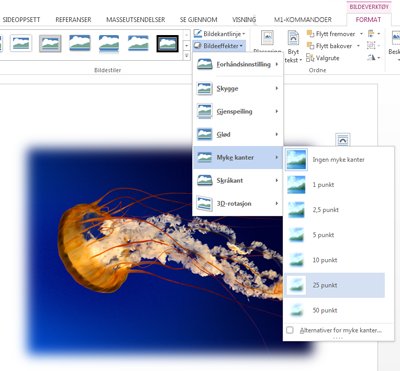Apply 25 punkt soft edges

(x=335, y=285)
